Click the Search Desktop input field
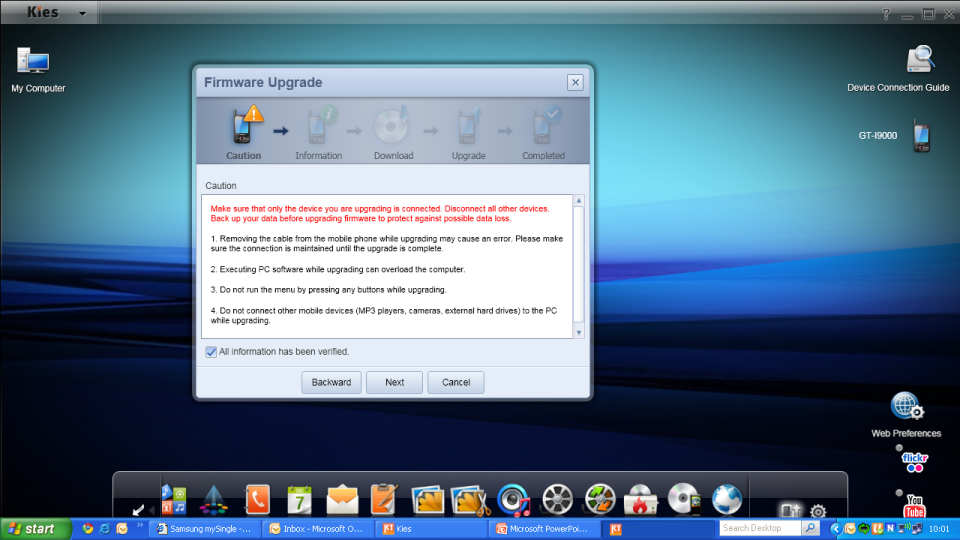The height and width of the screenshot is (540, 960). pyautogui.click(x=759, y=528)
